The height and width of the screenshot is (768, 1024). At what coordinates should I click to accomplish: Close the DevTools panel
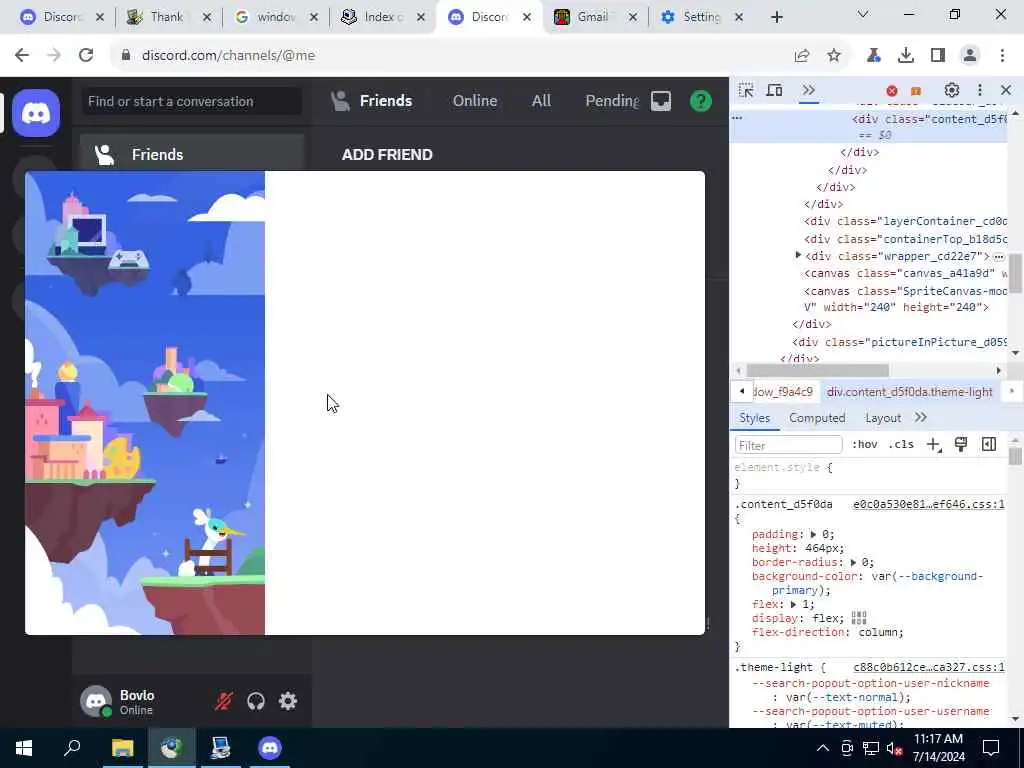coord(1006,90)
